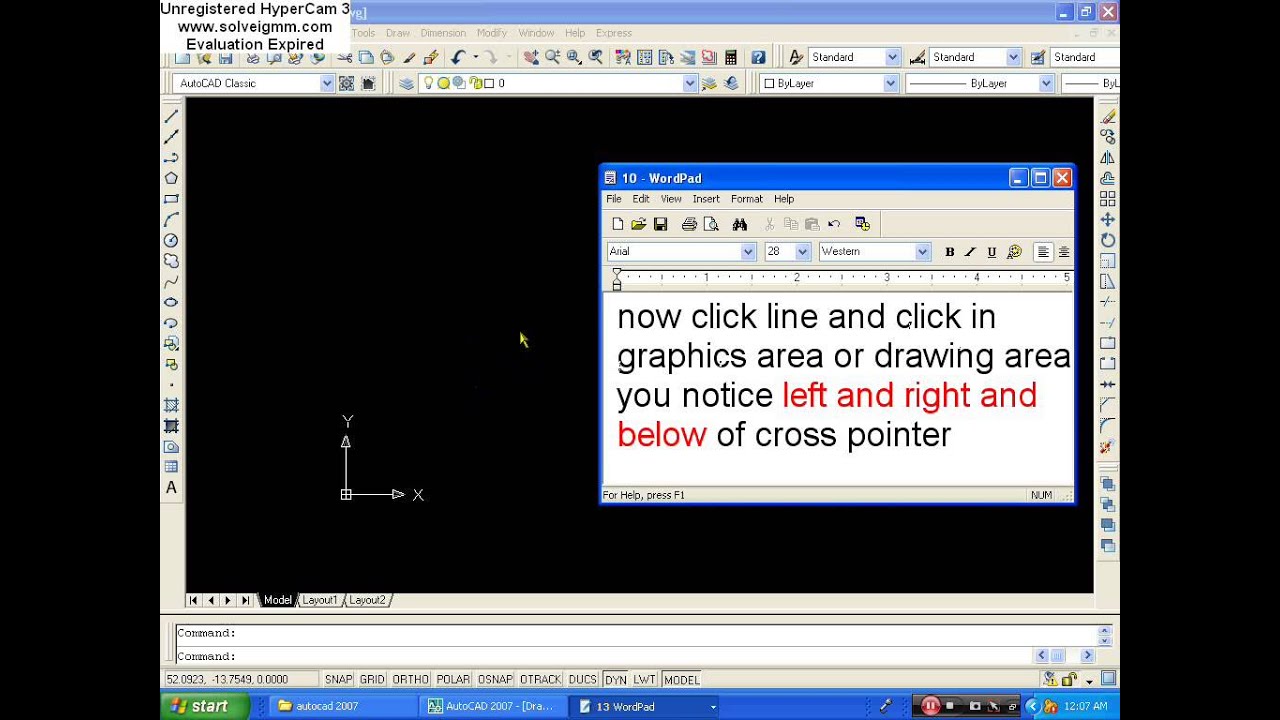Expand the layer list dropdown showing 0
This screenshot has height=720, width=1280.
(x=689, y=83)
